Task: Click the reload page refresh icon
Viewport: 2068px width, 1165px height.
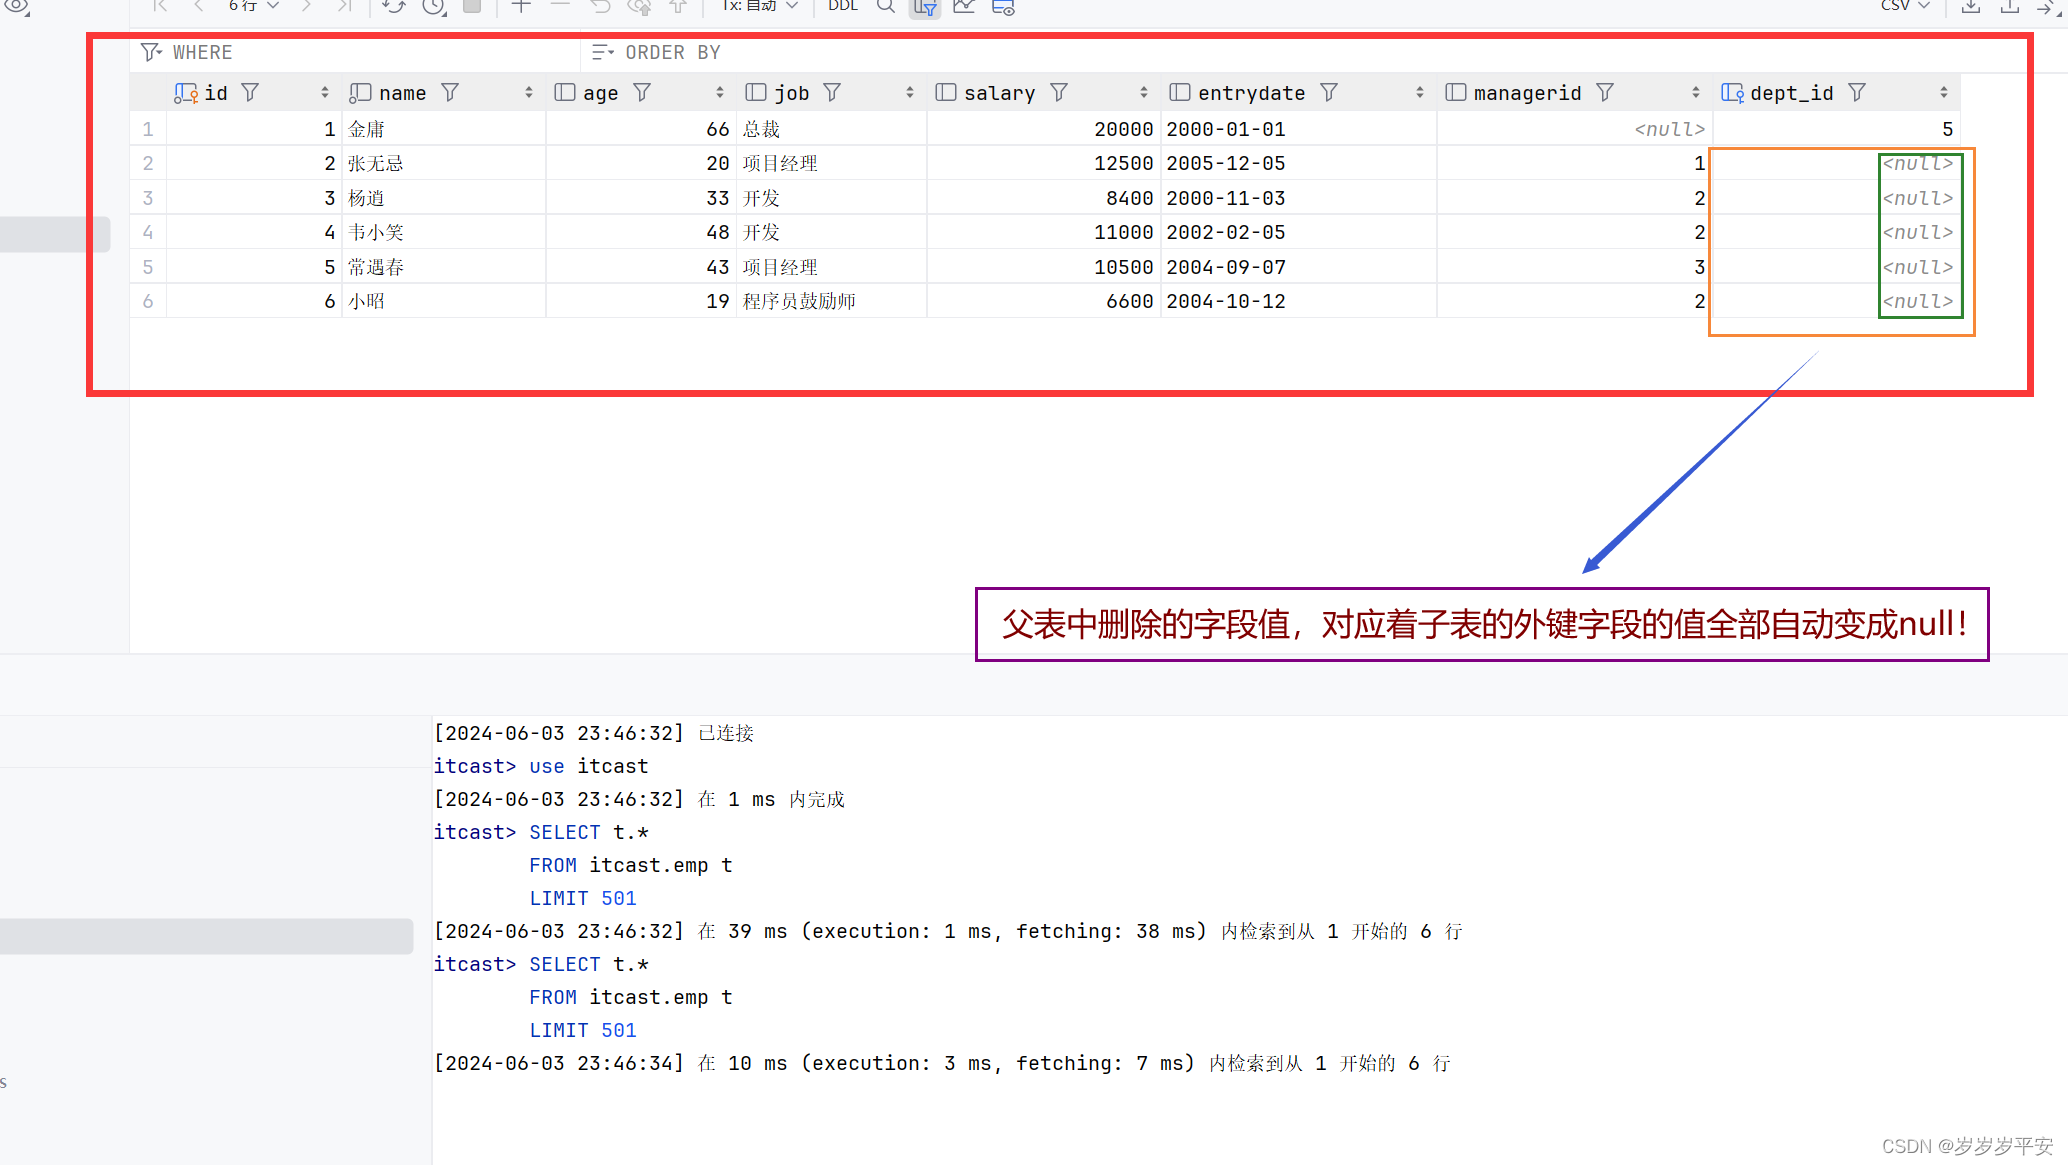Action: pos(393,7)
